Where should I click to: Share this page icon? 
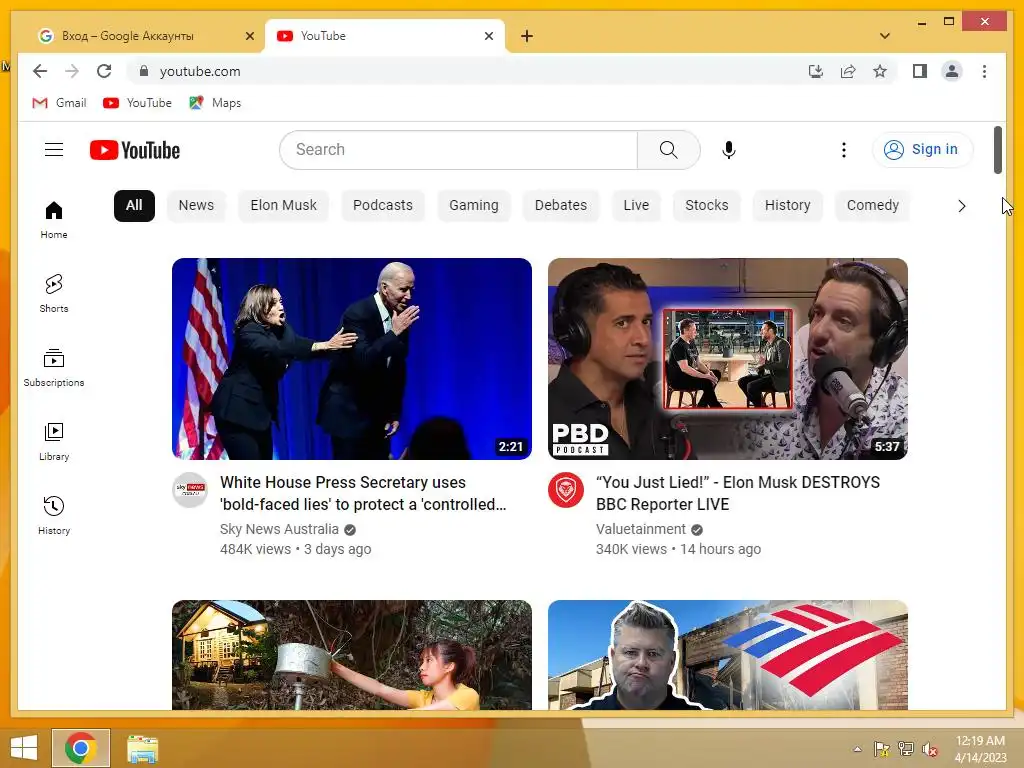tap(848, 71)
